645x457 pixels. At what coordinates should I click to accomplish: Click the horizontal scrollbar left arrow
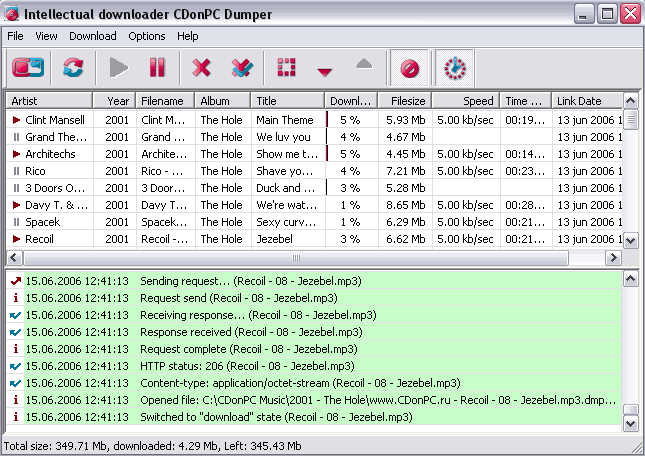(14, 258)
